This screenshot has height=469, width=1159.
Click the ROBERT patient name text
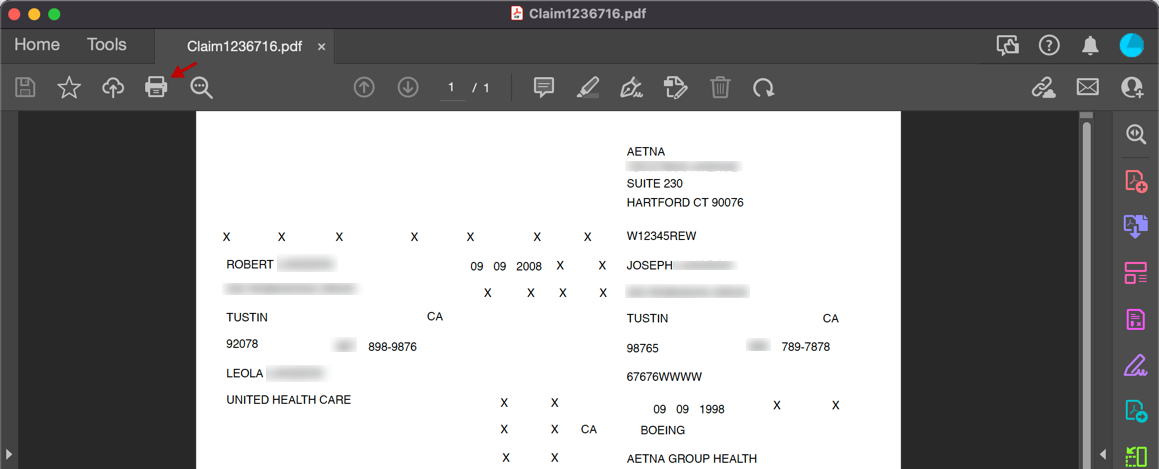(250, 264)
